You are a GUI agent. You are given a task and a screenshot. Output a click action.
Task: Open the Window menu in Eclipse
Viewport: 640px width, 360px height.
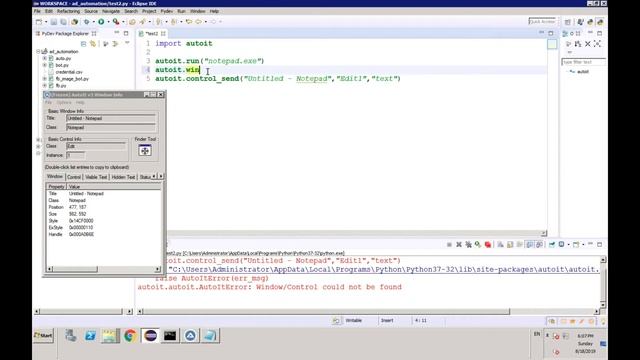[198, 11]
